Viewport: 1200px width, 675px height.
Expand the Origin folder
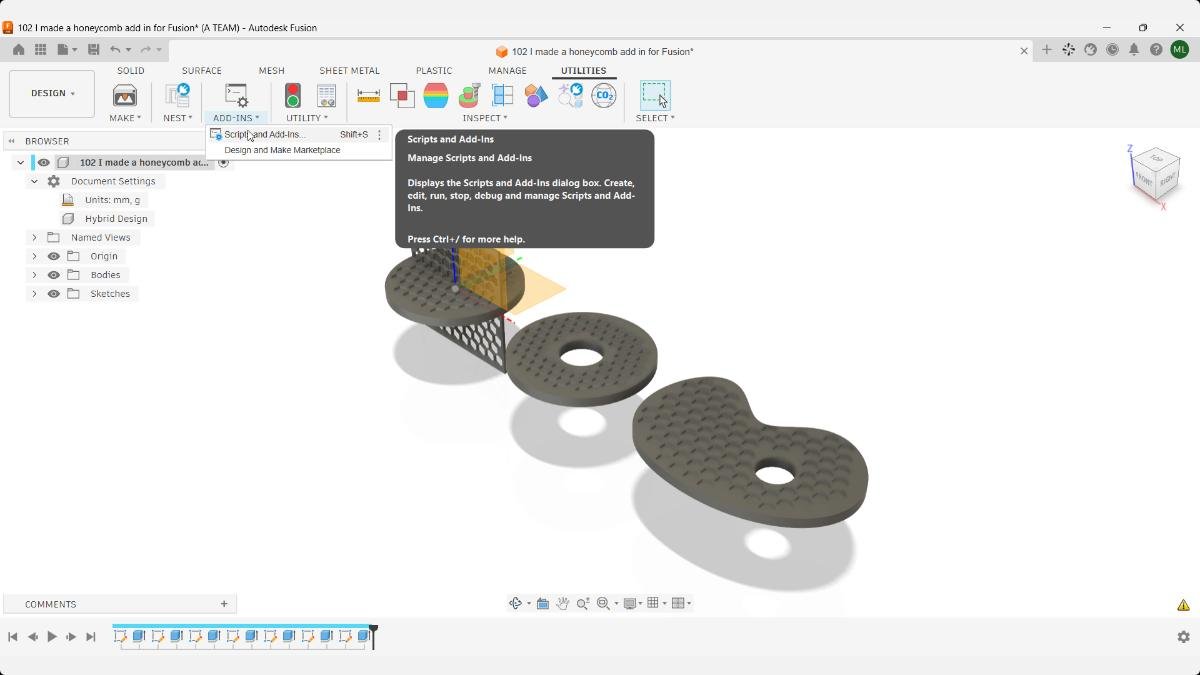click(x=34, y=256)
